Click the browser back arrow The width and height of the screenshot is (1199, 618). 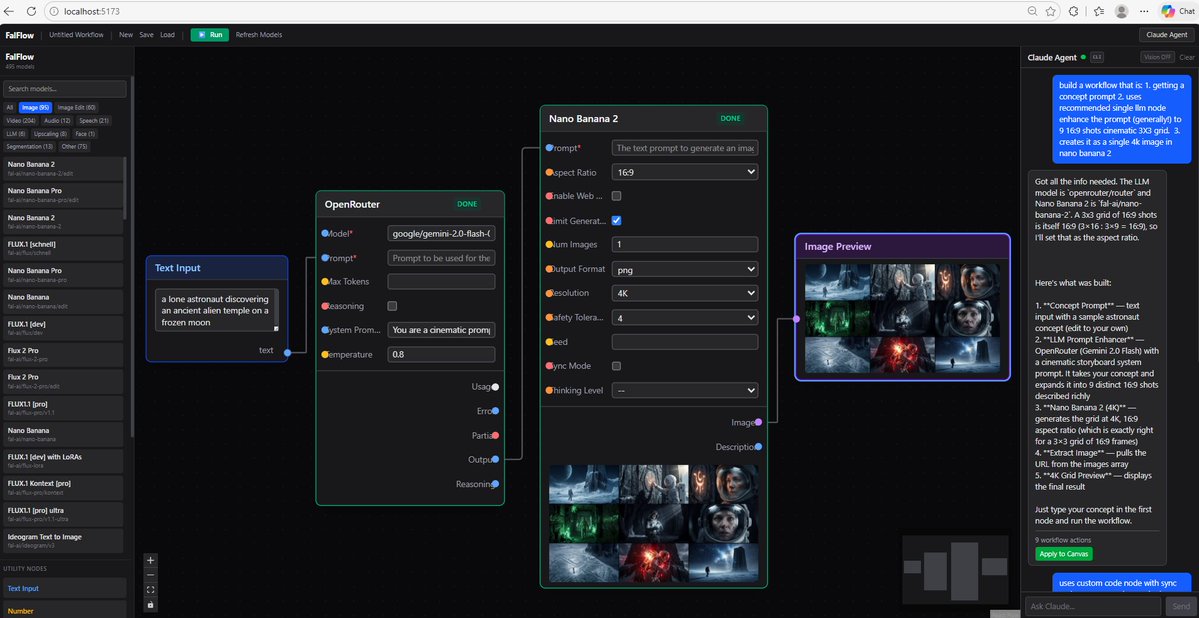[9, 11]
